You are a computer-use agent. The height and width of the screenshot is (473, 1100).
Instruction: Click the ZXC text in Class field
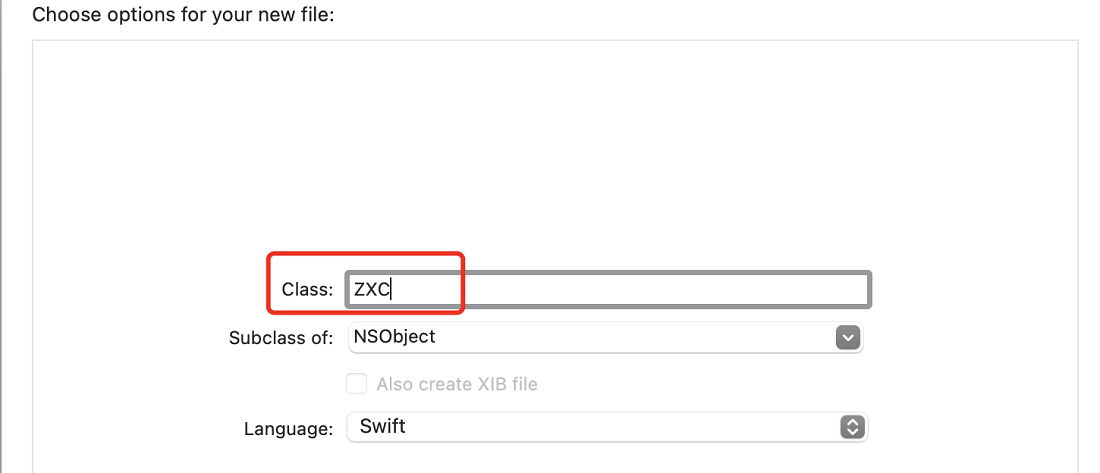(x=371, y=290)
